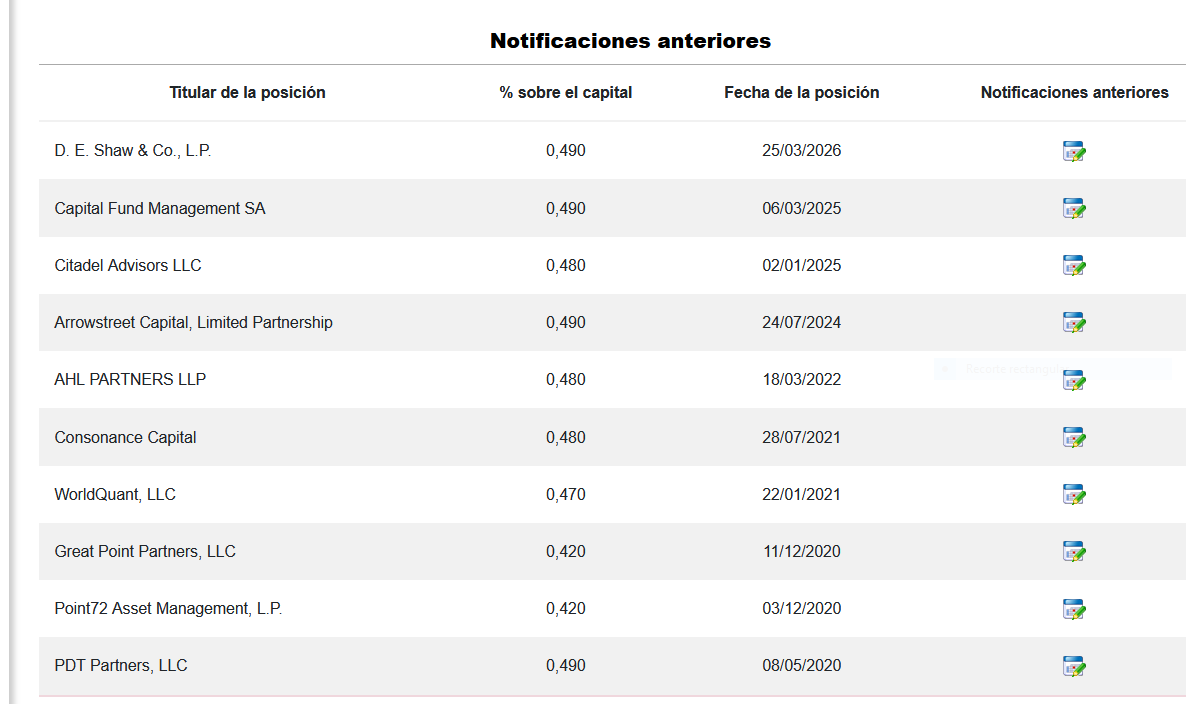View Great Point Partners notifications icon
This screenshot has width=1186, height=704.
click(x=1074, y=552)
